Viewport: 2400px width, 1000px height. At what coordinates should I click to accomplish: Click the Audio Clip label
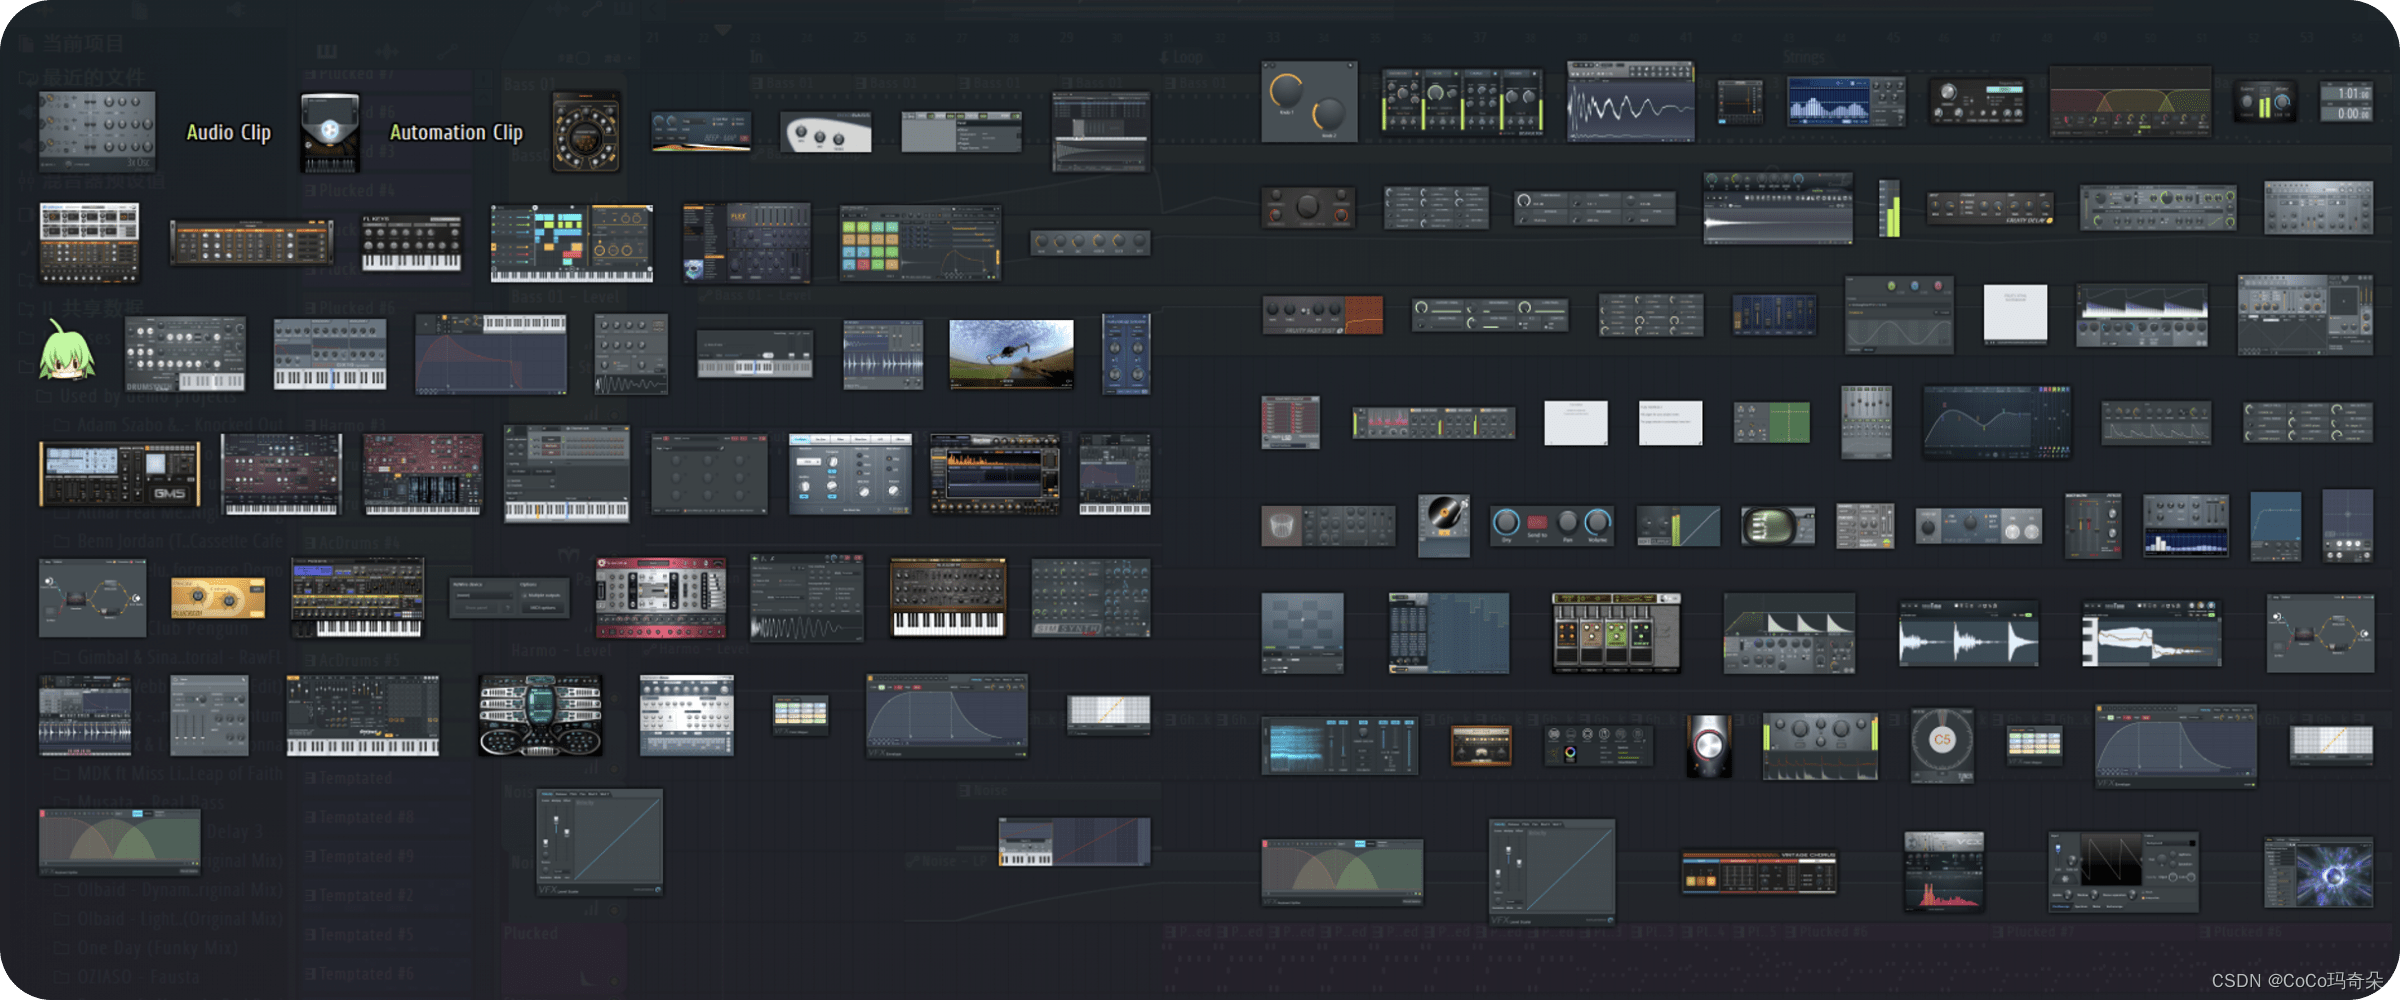click(x=228, y=132)
